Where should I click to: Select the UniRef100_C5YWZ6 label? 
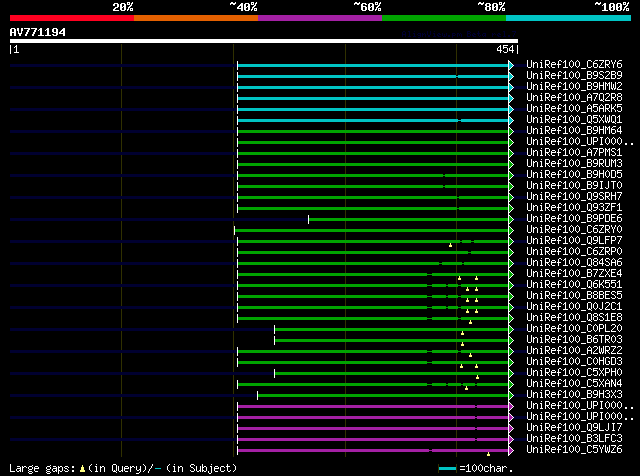(574, 450)
